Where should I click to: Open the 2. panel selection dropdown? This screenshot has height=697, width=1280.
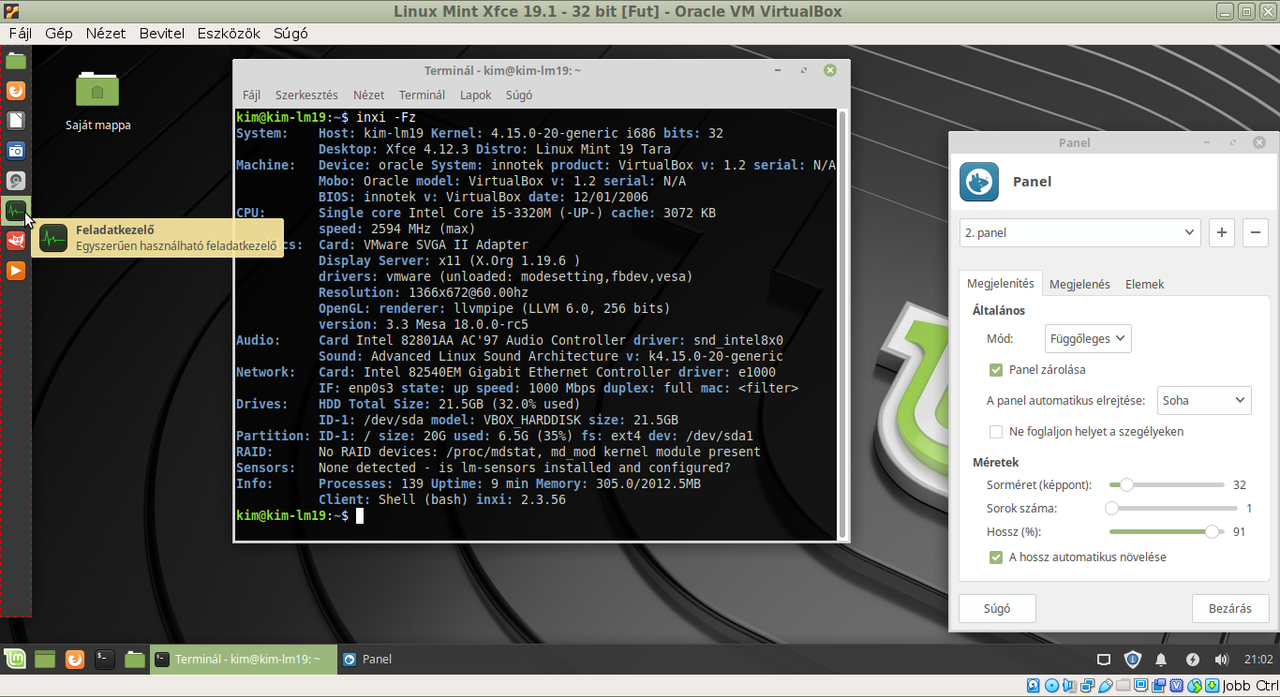[1079, 232]
